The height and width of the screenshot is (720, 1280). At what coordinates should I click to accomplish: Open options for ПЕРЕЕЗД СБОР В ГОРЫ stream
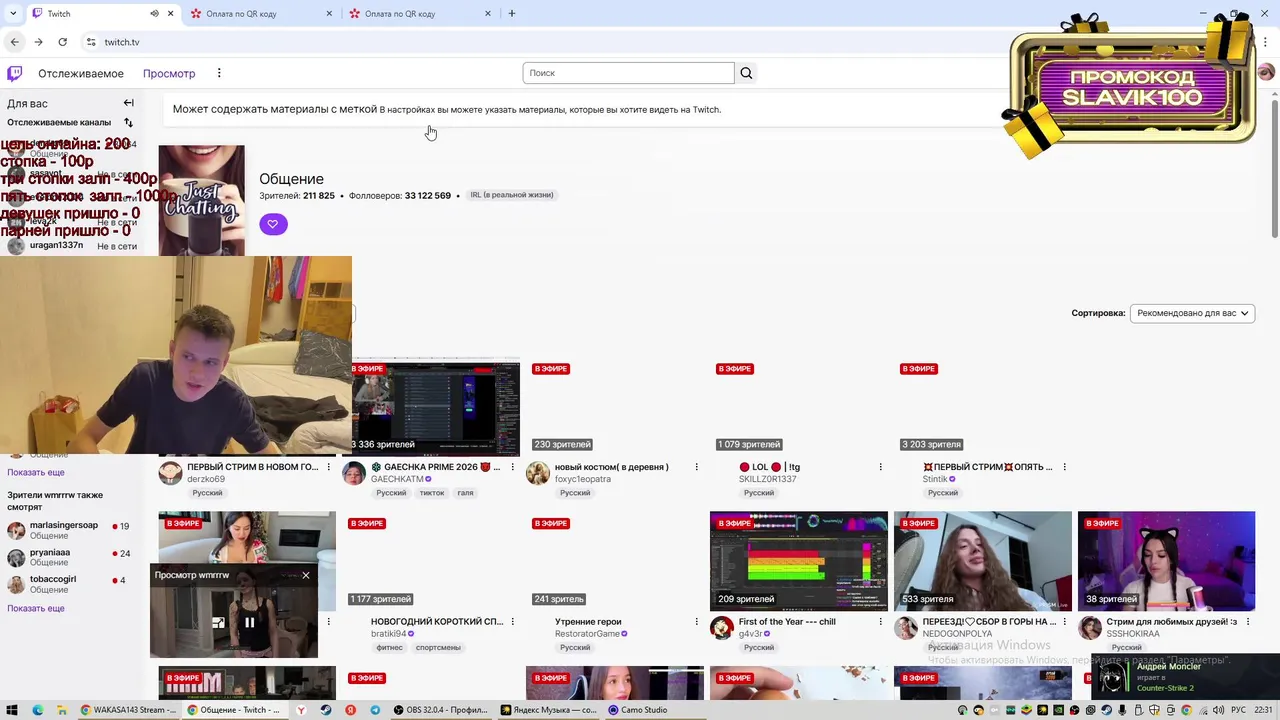pyautogui.click(x=1065, y=622)
